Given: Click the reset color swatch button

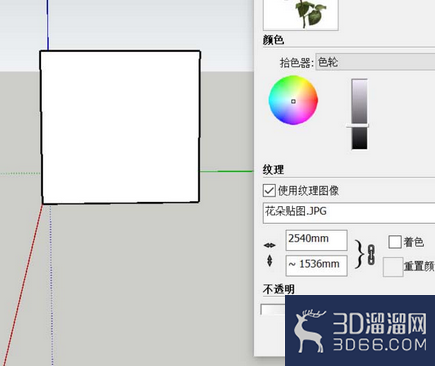Looking at the screenshot, I should (393, 267).
